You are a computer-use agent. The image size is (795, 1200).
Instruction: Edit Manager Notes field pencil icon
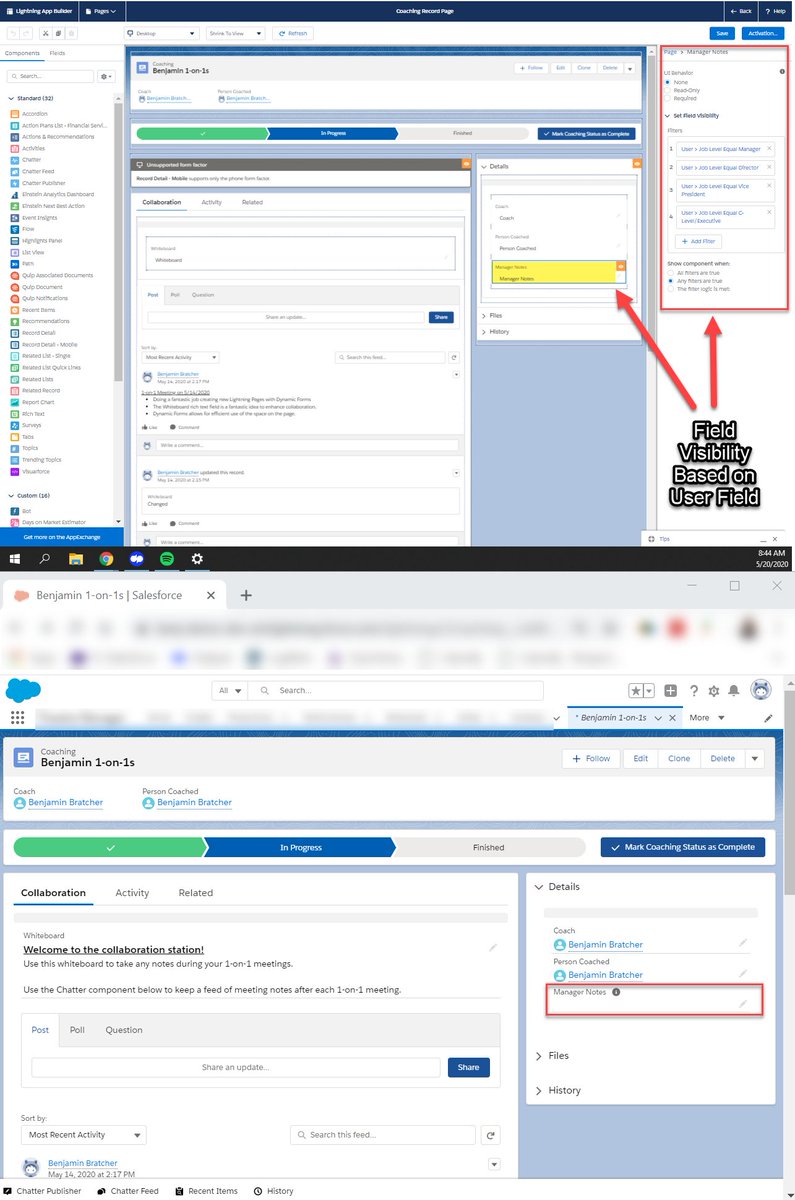pyautogui.click(x=743, y=1003)
